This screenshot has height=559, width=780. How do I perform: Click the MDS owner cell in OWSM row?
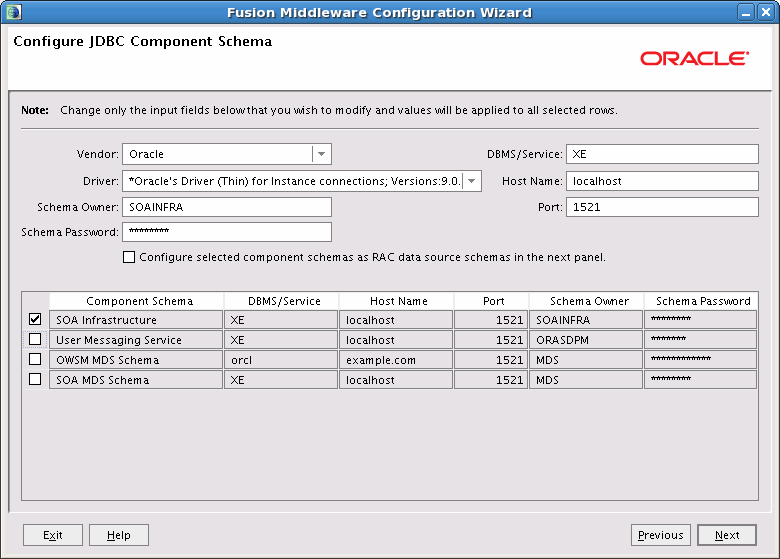pos(586,360)
